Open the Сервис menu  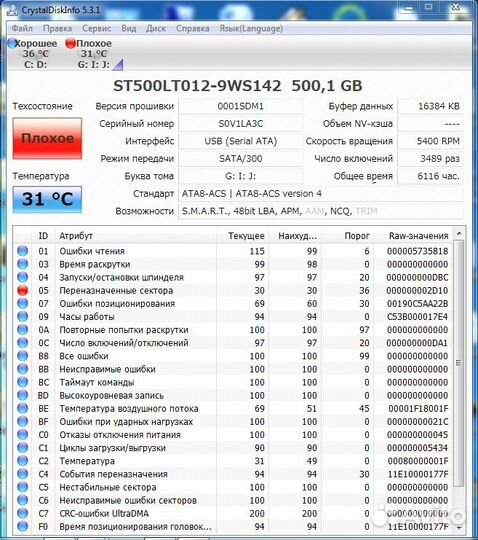pyautogui.click(x=96, y=28)
